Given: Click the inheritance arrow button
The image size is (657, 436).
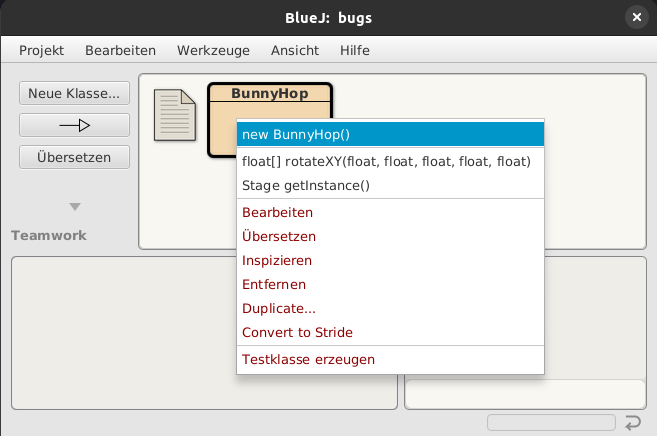Looking at the screenshot, I should [74, 125].
